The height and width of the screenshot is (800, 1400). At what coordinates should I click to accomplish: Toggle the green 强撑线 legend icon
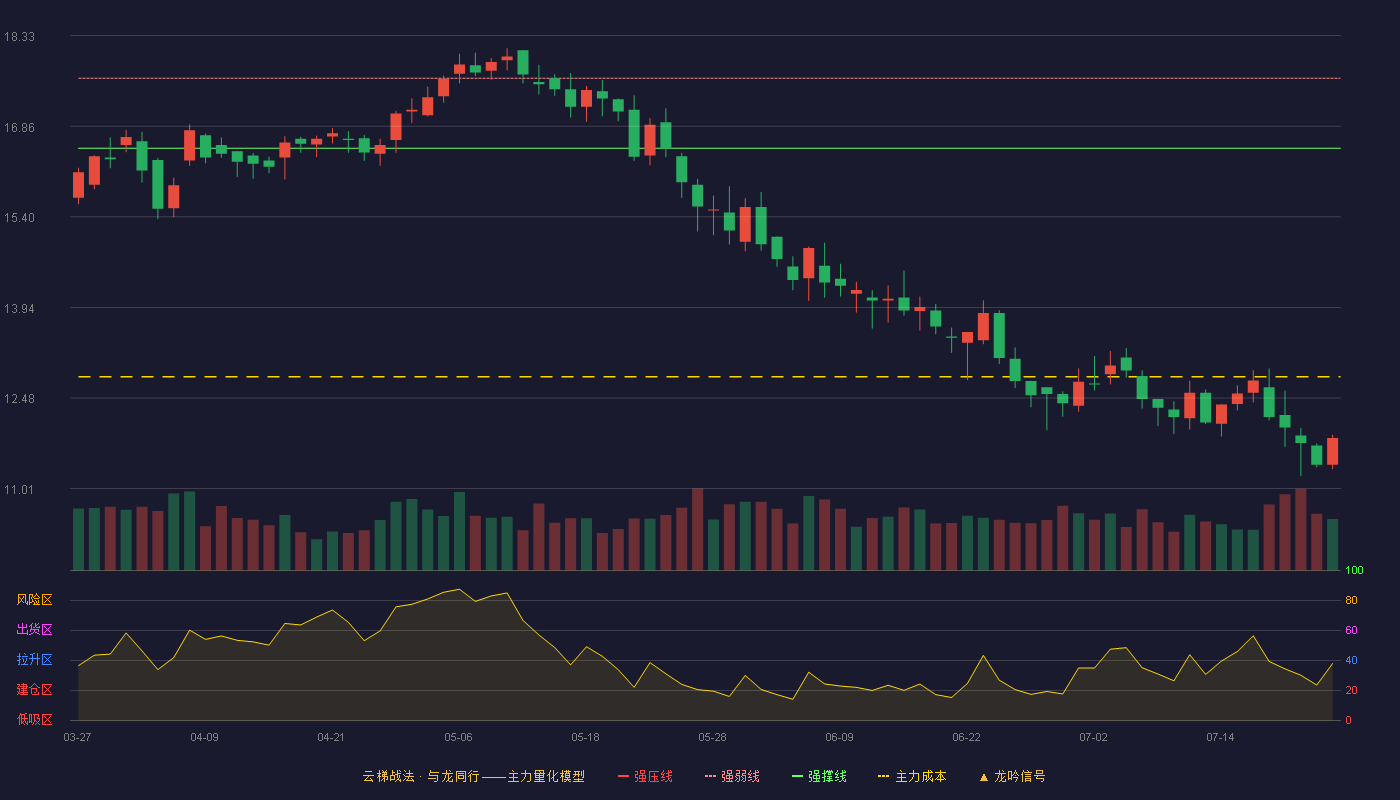click(797, 776)
